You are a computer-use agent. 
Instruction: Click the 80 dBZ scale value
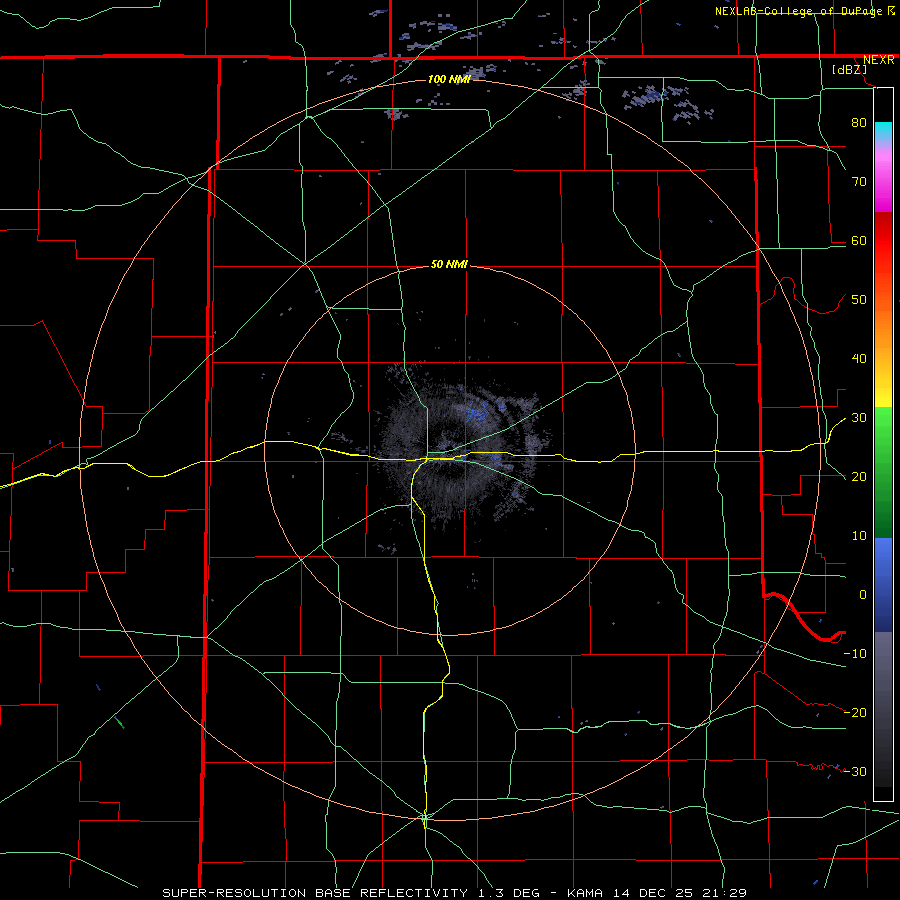859,122
